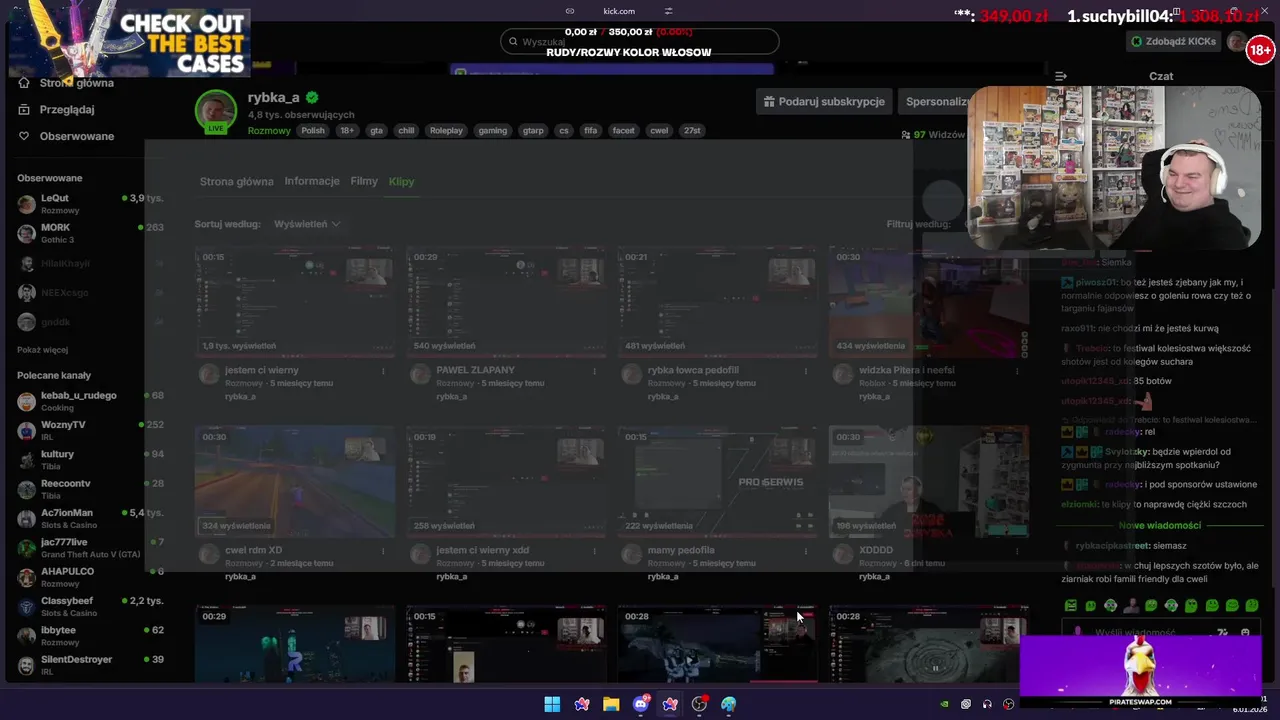Image resolution: width=1280 pixels, height=720 pixels.
Task: Click the gta tag
Action: pyautogui.click(x=376, y=131)
